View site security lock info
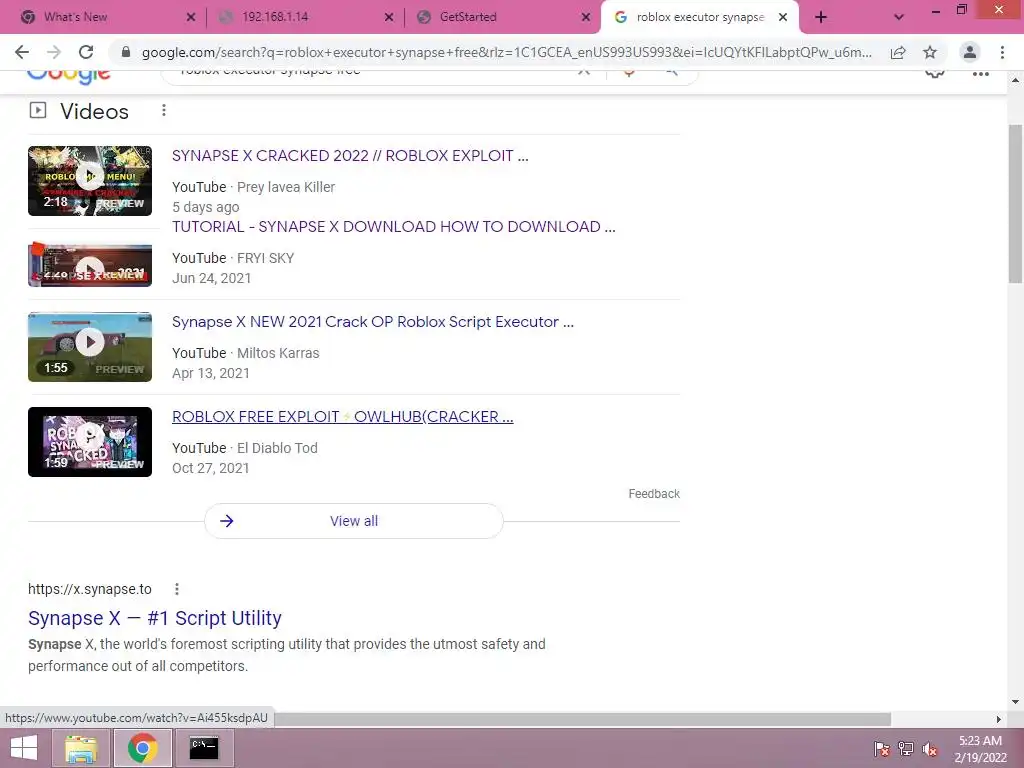 click(x=125, y=52)
